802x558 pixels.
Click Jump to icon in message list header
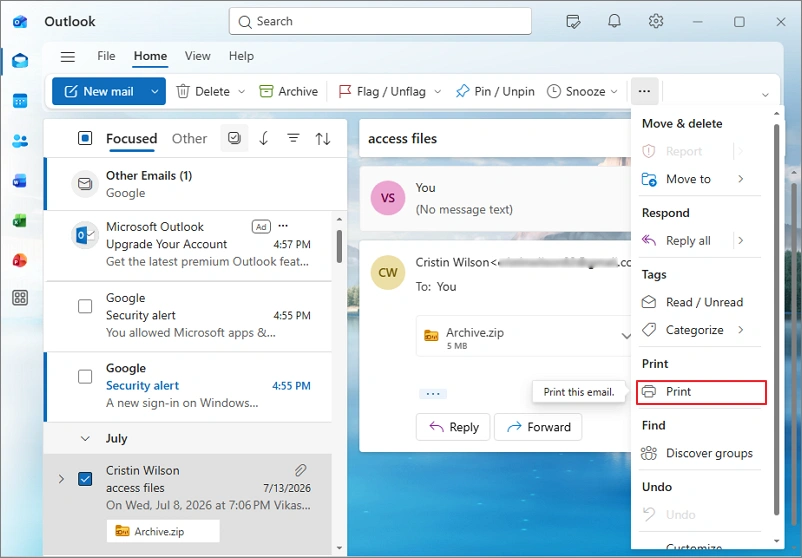click(264, 138)
